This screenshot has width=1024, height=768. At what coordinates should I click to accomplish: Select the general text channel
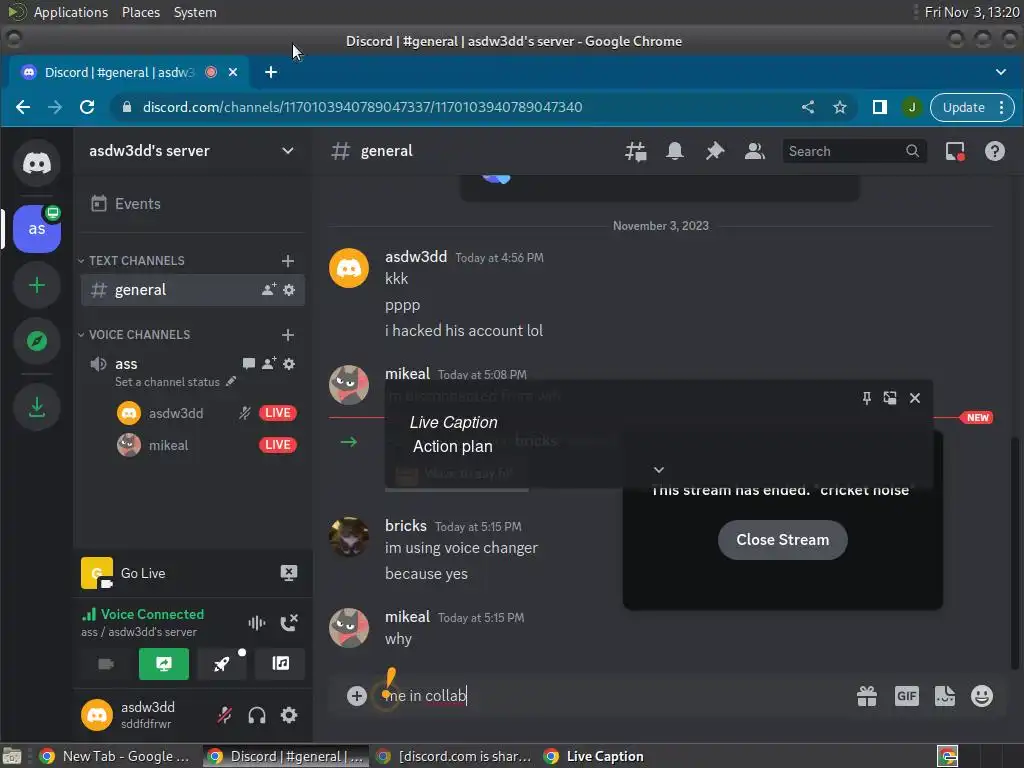[193, 289]
